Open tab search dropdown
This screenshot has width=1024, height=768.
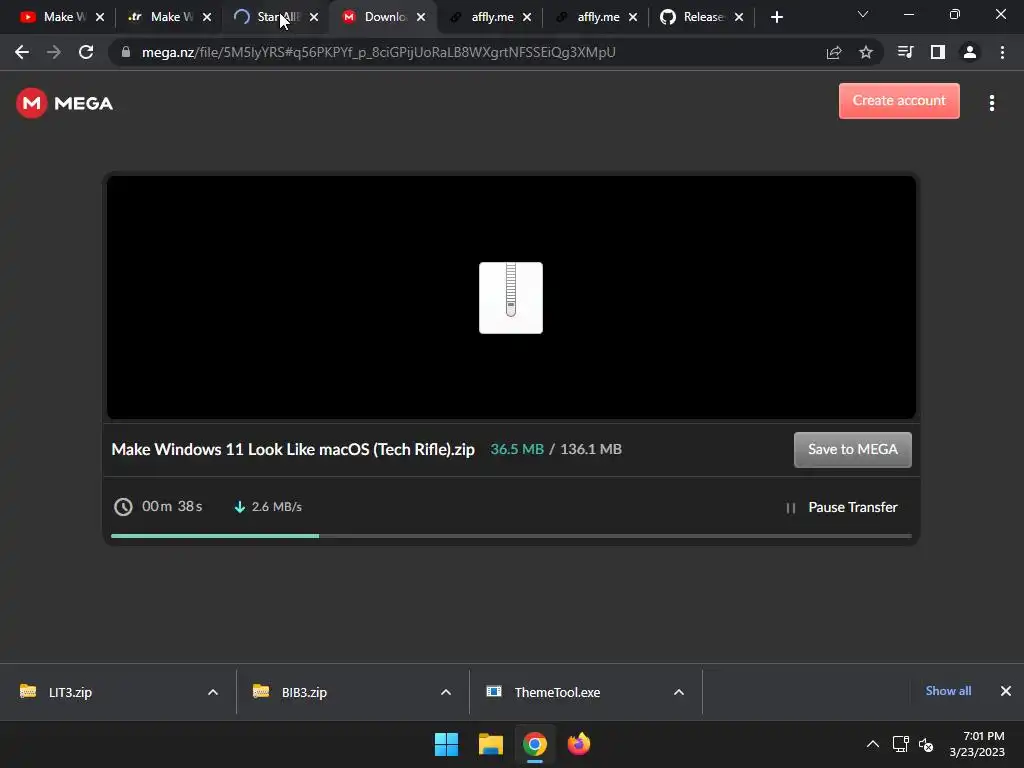[863, 14]
